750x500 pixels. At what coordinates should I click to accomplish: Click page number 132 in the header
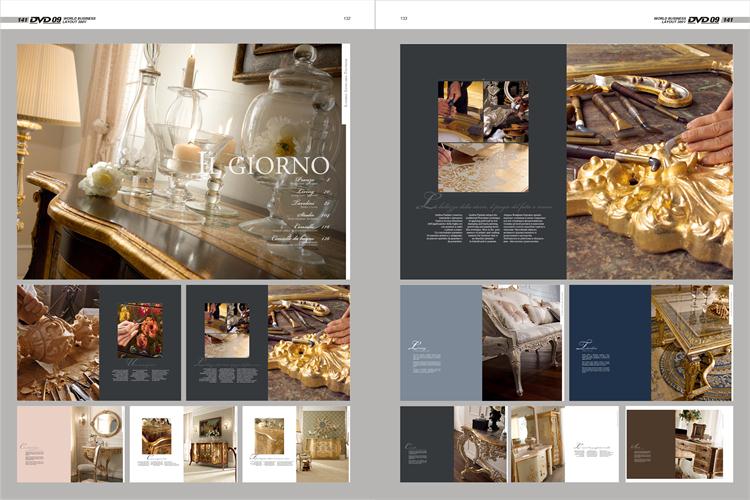click(347, 18)
